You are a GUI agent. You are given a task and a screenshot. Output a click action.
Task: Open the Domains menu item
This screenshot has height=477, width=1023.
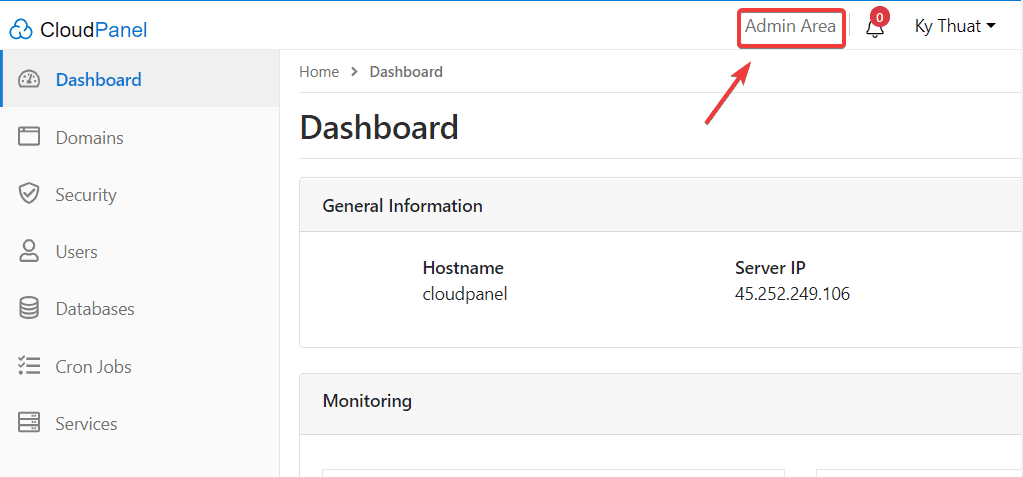[x=89, y=138]
